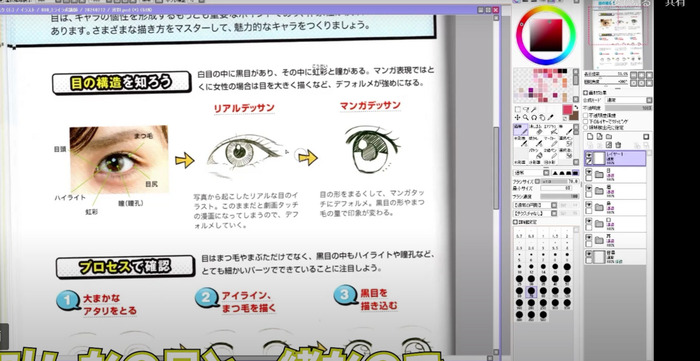Select the Eyedropper color picker tool
The height and width of the screenshot is (361, 700).
click(x=550, y=117)
